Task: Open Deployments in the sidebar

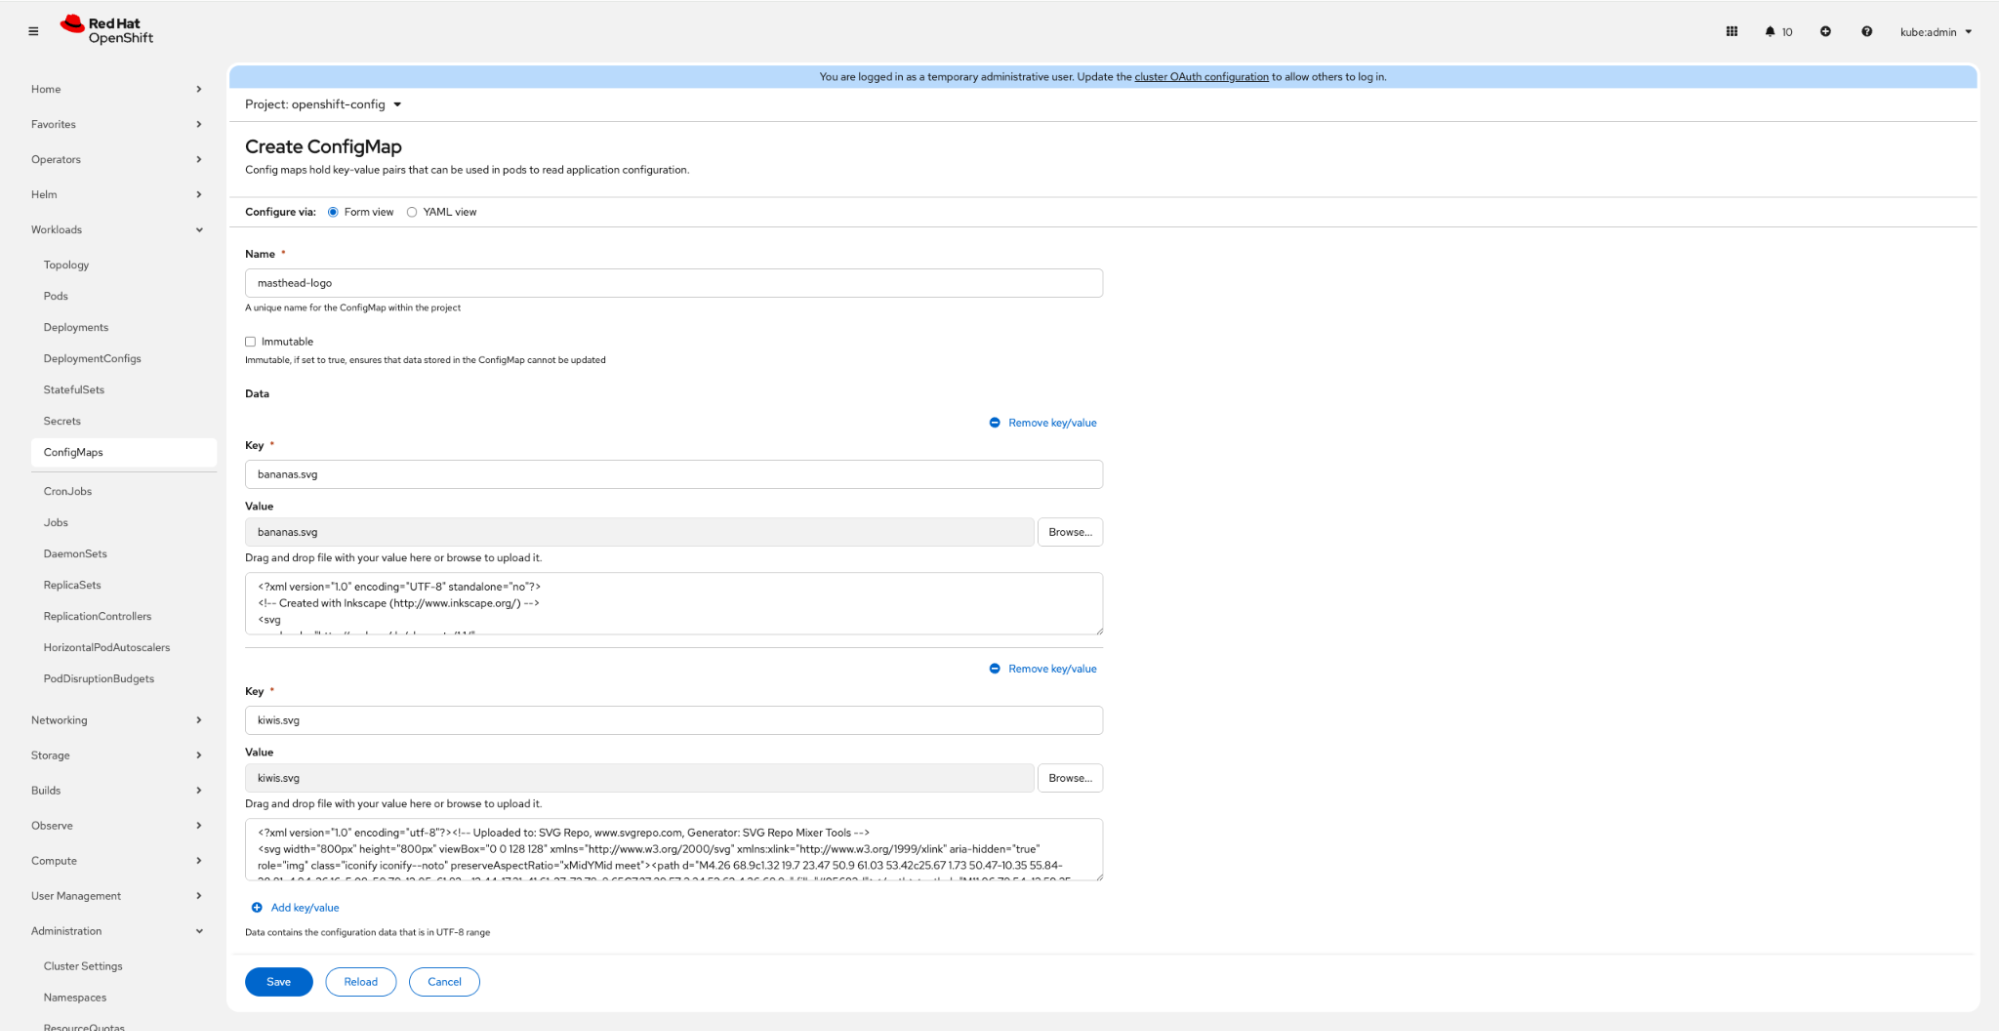Action: pyautogui.click(x=76, y=327)
